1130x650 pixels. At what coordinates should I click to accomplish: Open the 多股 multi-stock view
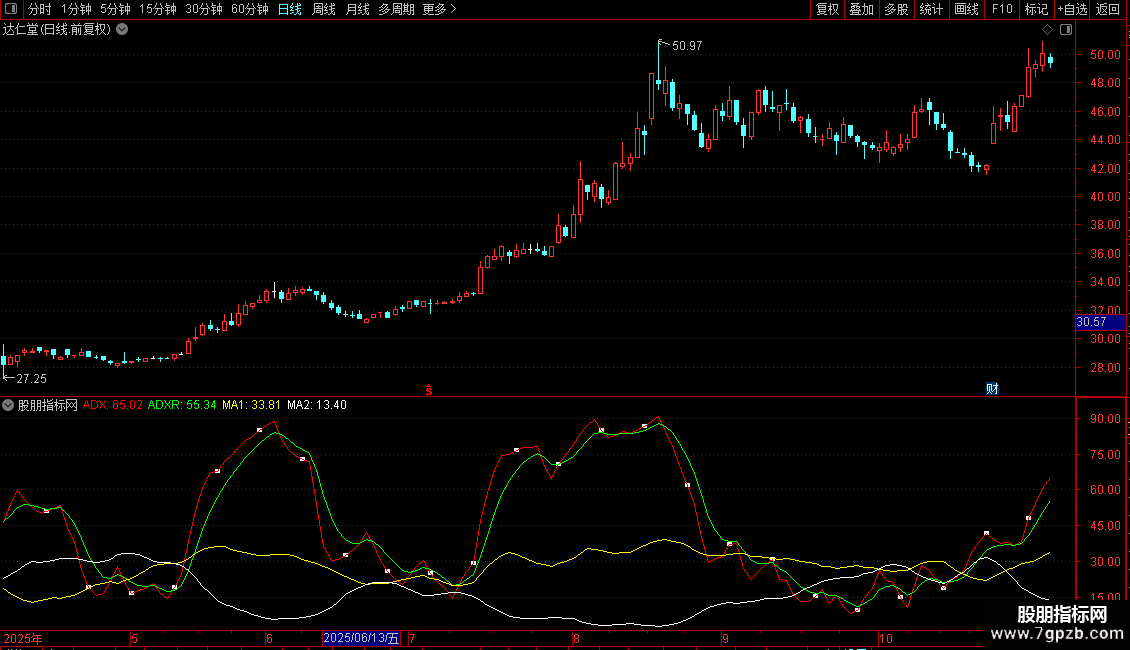pyautogui.click(x=896, y=9)
